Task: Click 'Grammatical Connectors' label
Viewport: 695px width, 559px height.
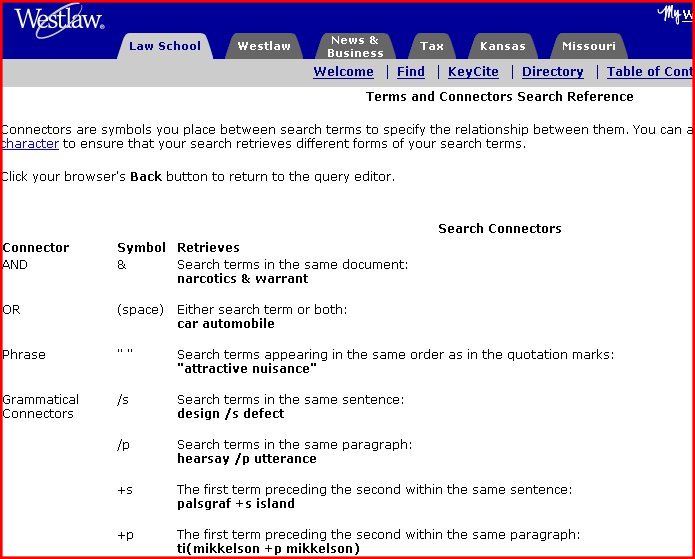Action: pyautogui.click(x=40, y=407)
